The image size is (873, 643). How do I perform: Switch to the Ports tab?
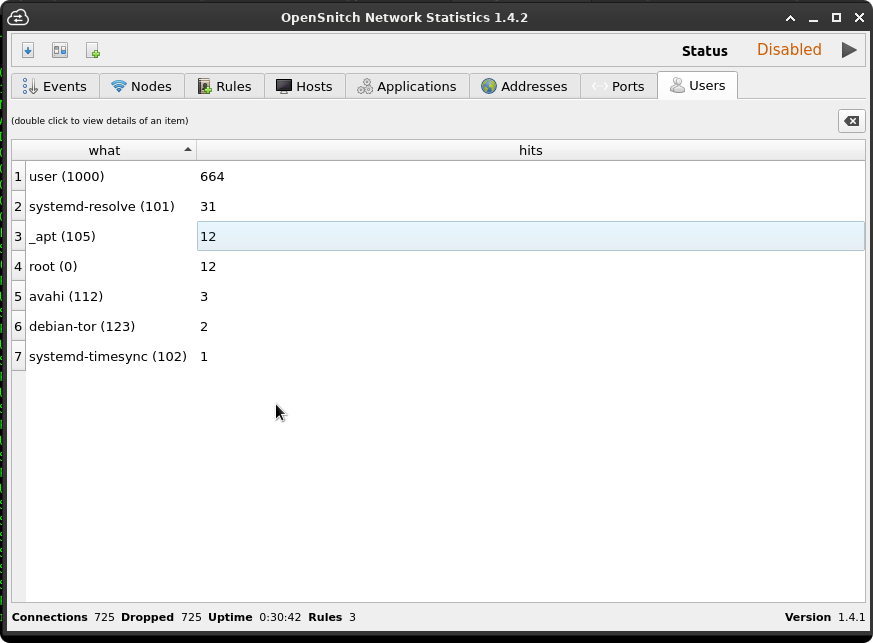point(619,86)
